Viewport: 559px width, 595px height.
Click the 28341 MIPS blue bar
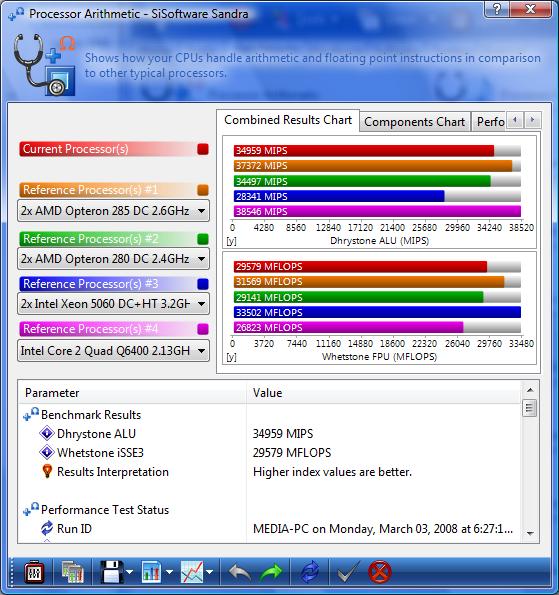(x=339, y=196)
